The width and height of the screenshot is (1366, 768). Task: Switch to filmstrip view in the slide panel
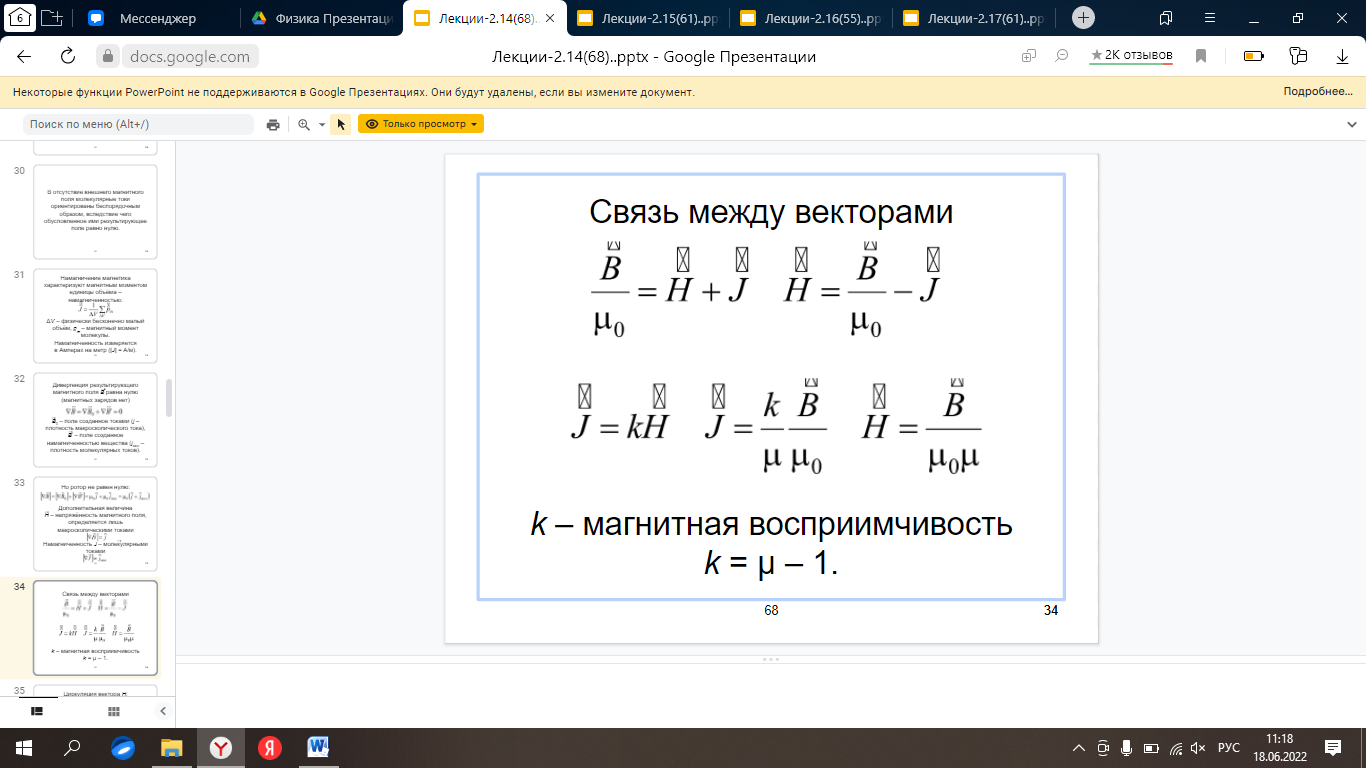(37, 711)
